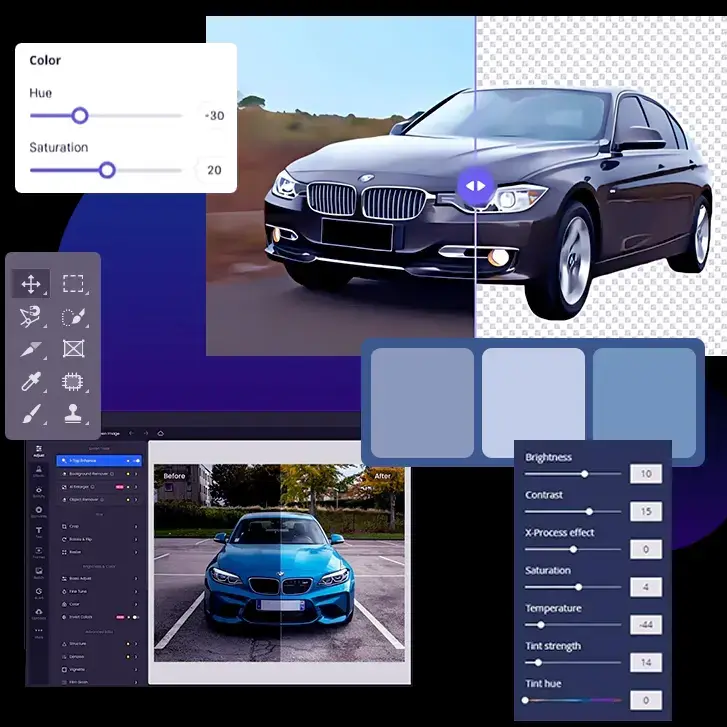Screen dimensions: 727x727
Task: Expand the Fine Tune chevron
Action: point(136,592)
